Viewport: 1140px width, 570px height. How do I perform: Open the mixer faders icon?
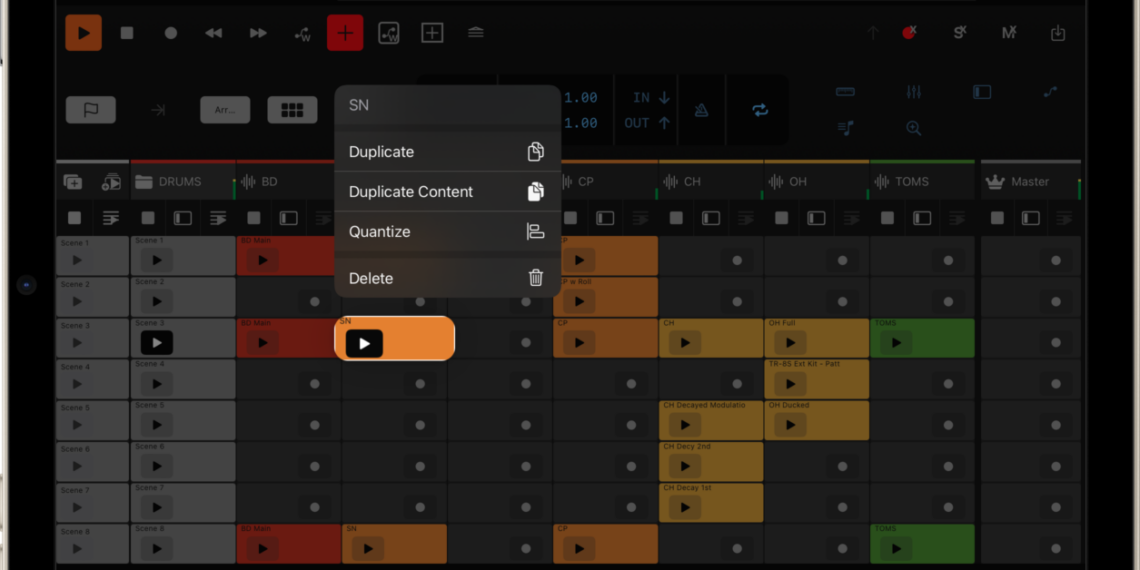[x=913, y=92]
